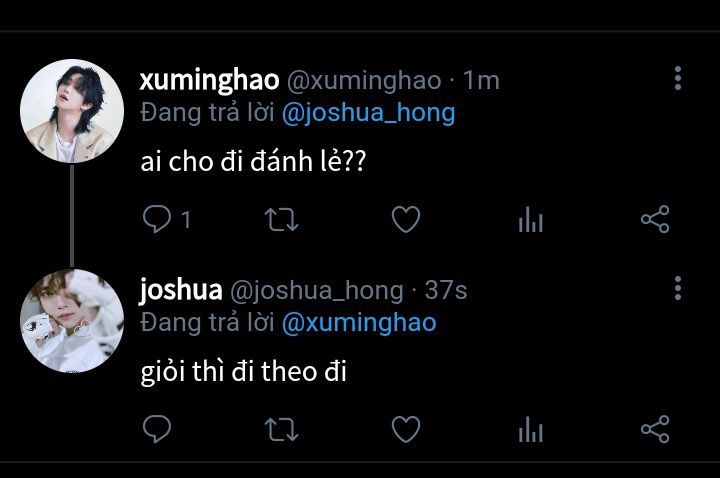The image size is (720, 478).
Task: Open xuminghao's profile picture
Action: (x=72, y=111)
